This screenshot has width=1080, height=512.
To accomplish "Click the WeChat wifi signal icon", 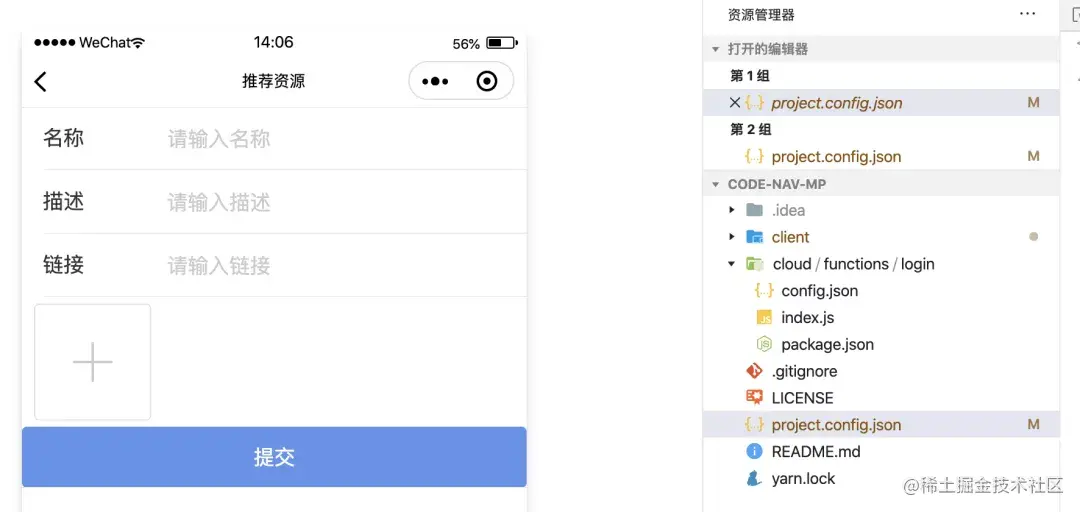I will [138, 43].
